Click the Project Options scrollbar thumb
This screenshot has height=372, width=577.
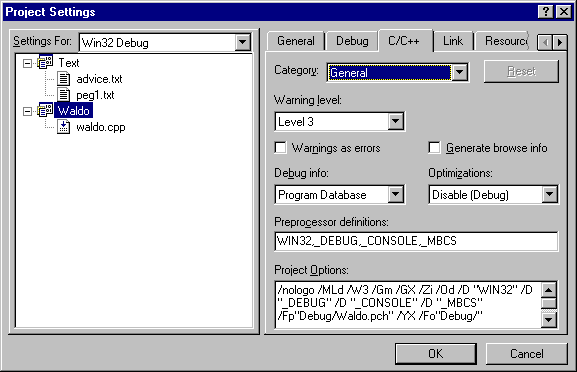pyautogui.click(x=549, y=303)
